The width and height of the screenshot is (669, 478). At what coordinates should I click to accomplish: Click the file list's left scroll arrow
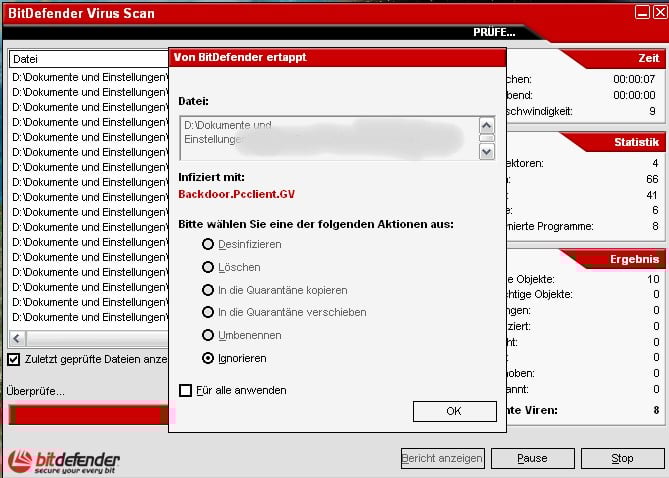[17, 339]
